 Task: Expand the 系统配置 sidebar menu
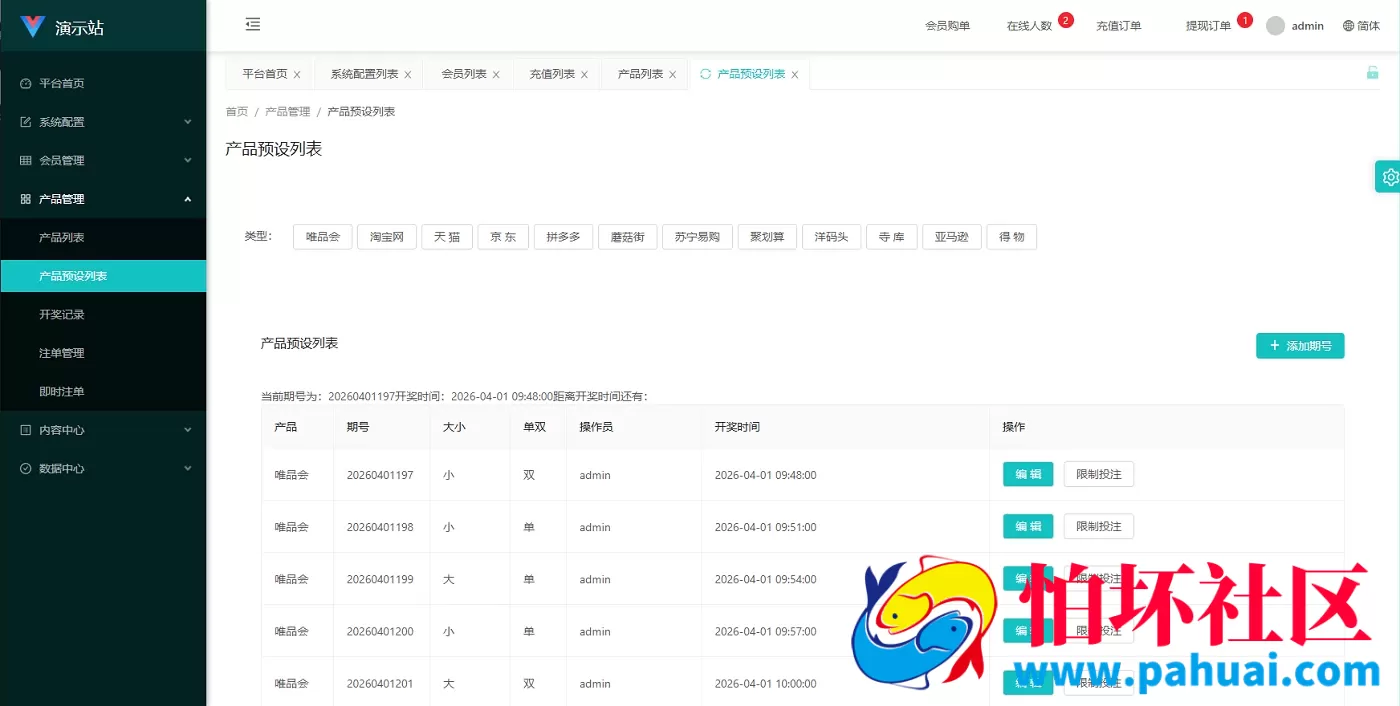(x=103, y=122)
